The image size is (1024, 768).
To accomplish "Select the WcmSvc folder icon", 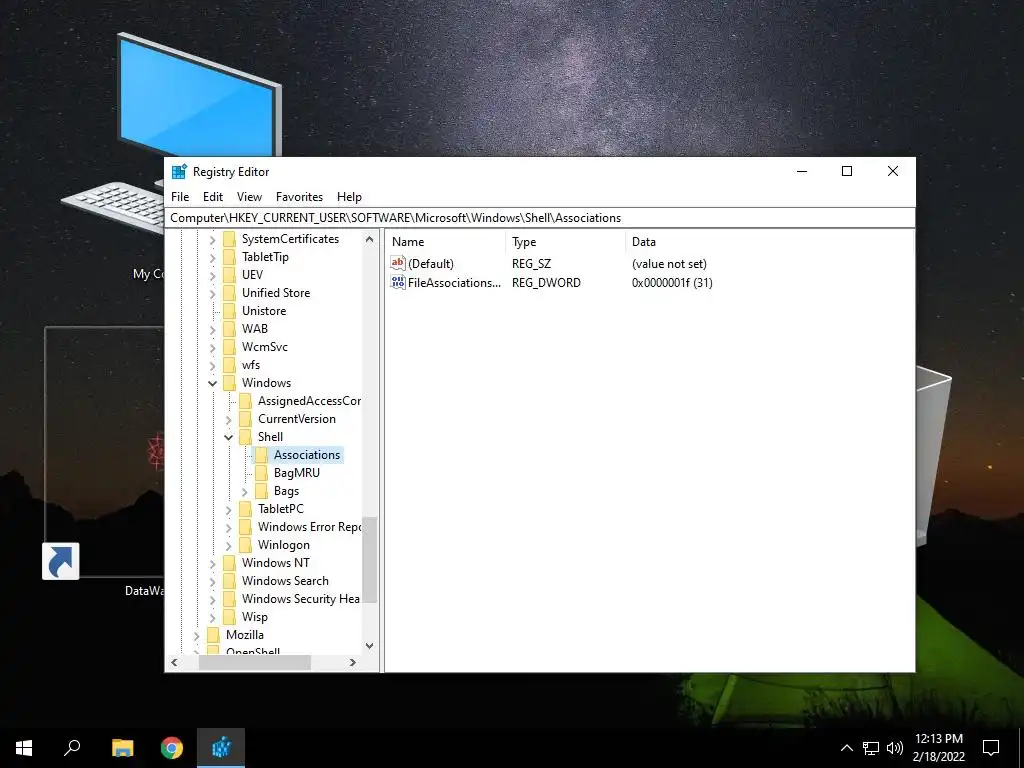I will point(229,347).
